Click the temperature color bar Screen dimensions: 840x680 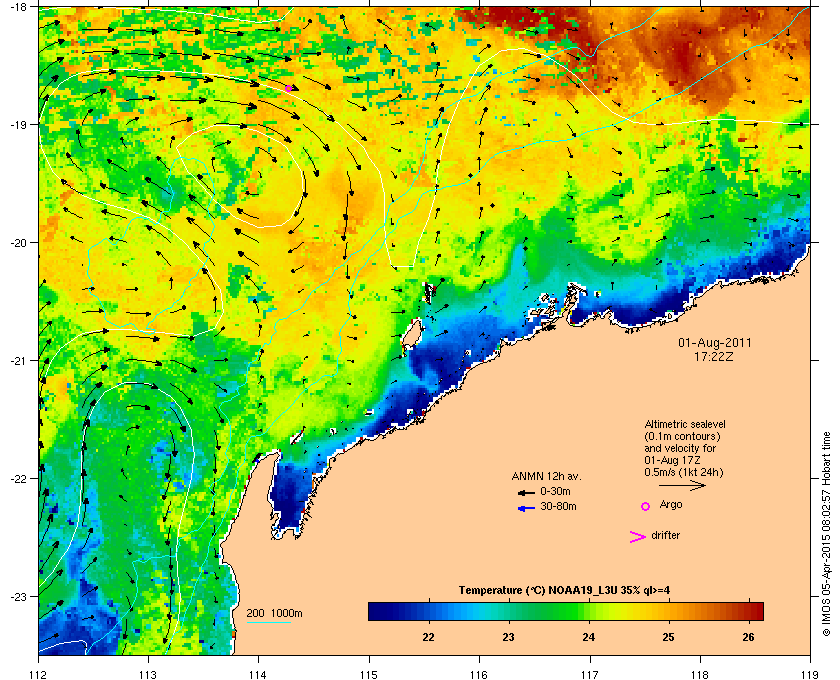pyautogui.click(x=566, y=611)
